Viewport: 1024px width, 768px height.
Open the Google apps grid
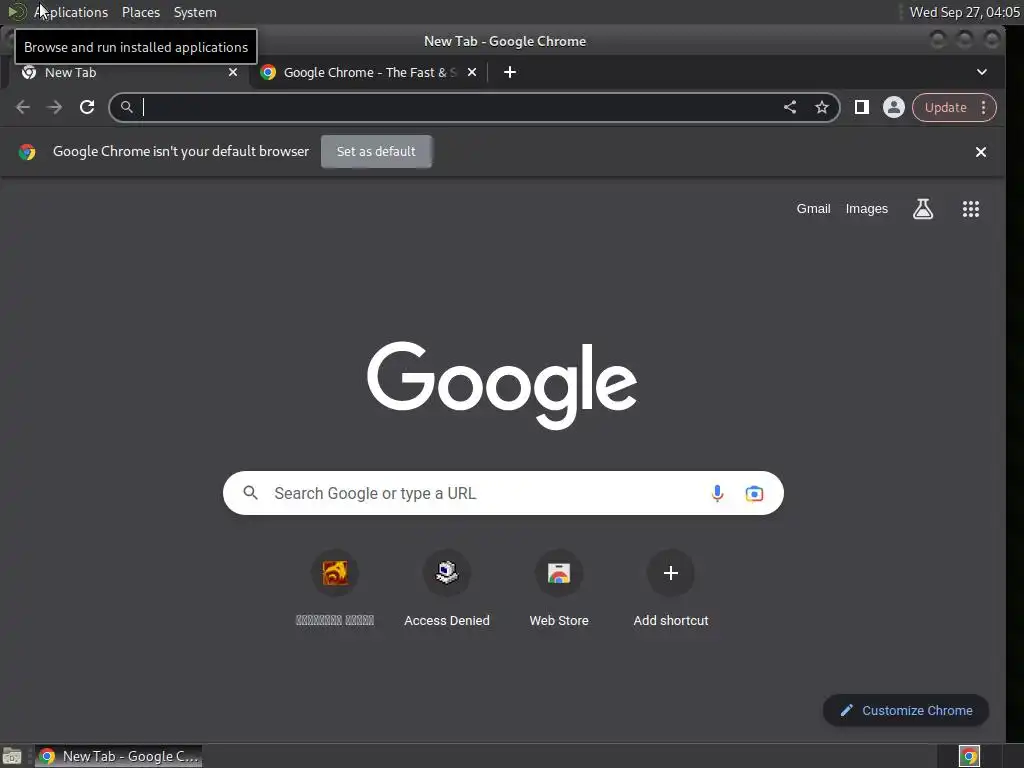[970, 209]
